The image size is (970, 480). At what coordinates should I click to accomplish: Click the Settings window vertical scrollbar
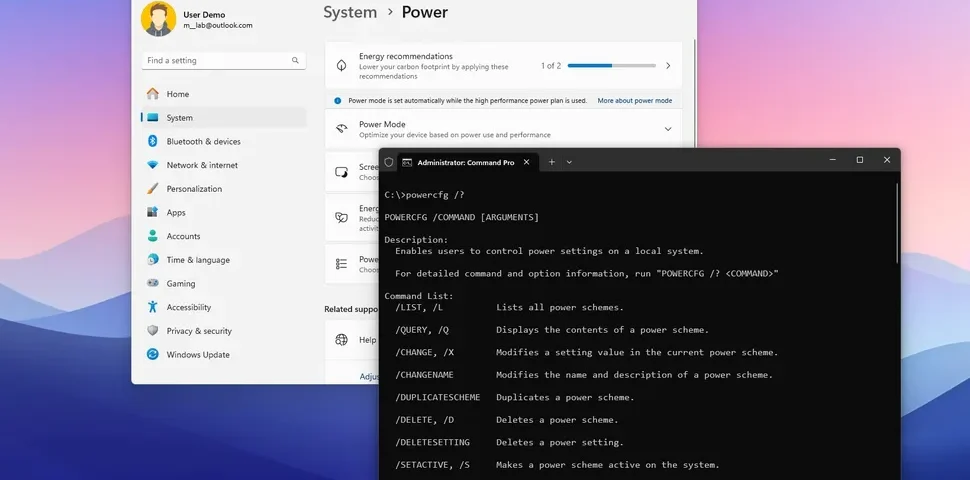tap(695, 93)
